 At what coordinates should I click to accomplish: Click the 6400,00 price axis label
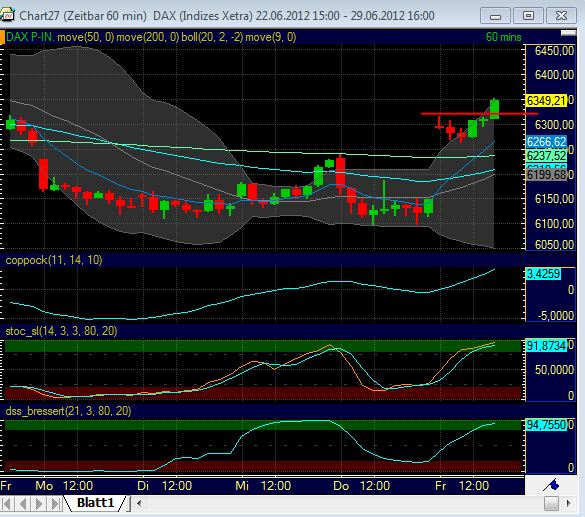[554, 75]
